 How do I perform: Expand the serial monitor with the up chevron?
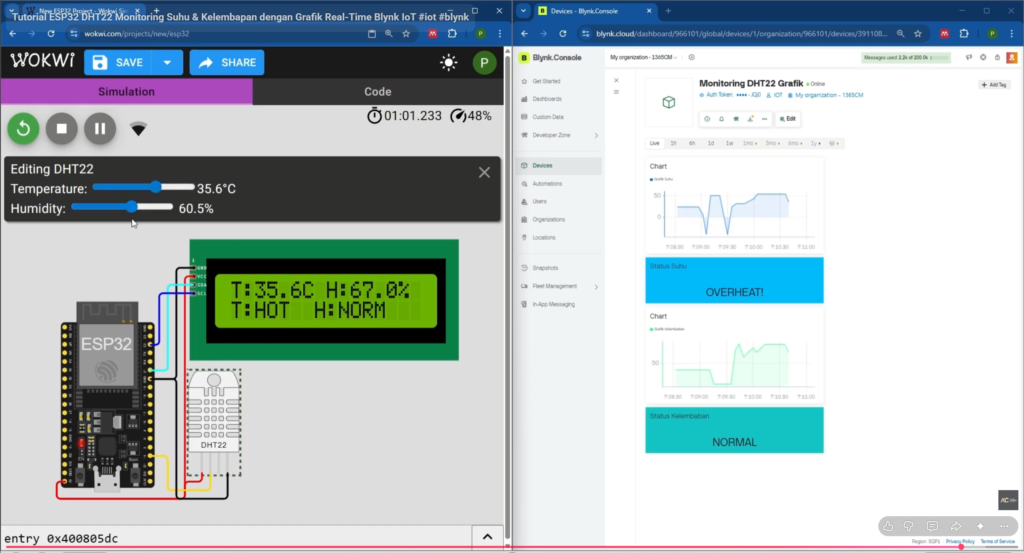(x=487, y=537)
